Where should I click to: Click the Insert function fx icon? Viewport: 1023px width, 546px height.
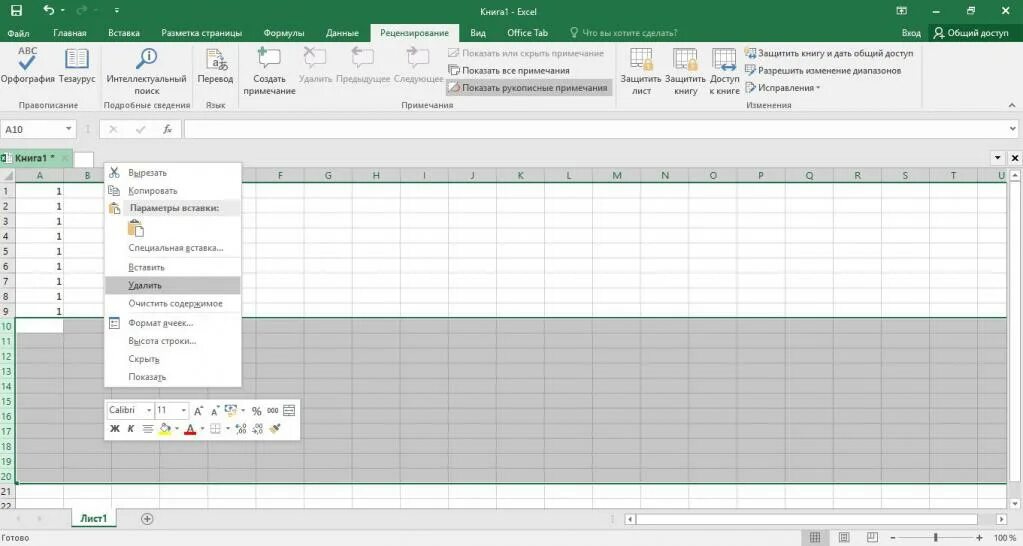point(168,129)
